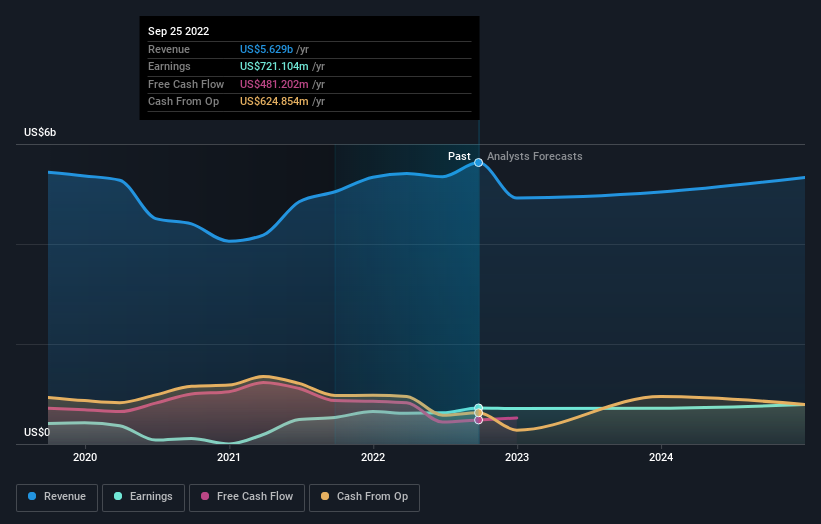Click the Past label on the chart
This screenshot has height=524, width=821.
(x=459, y=156)
